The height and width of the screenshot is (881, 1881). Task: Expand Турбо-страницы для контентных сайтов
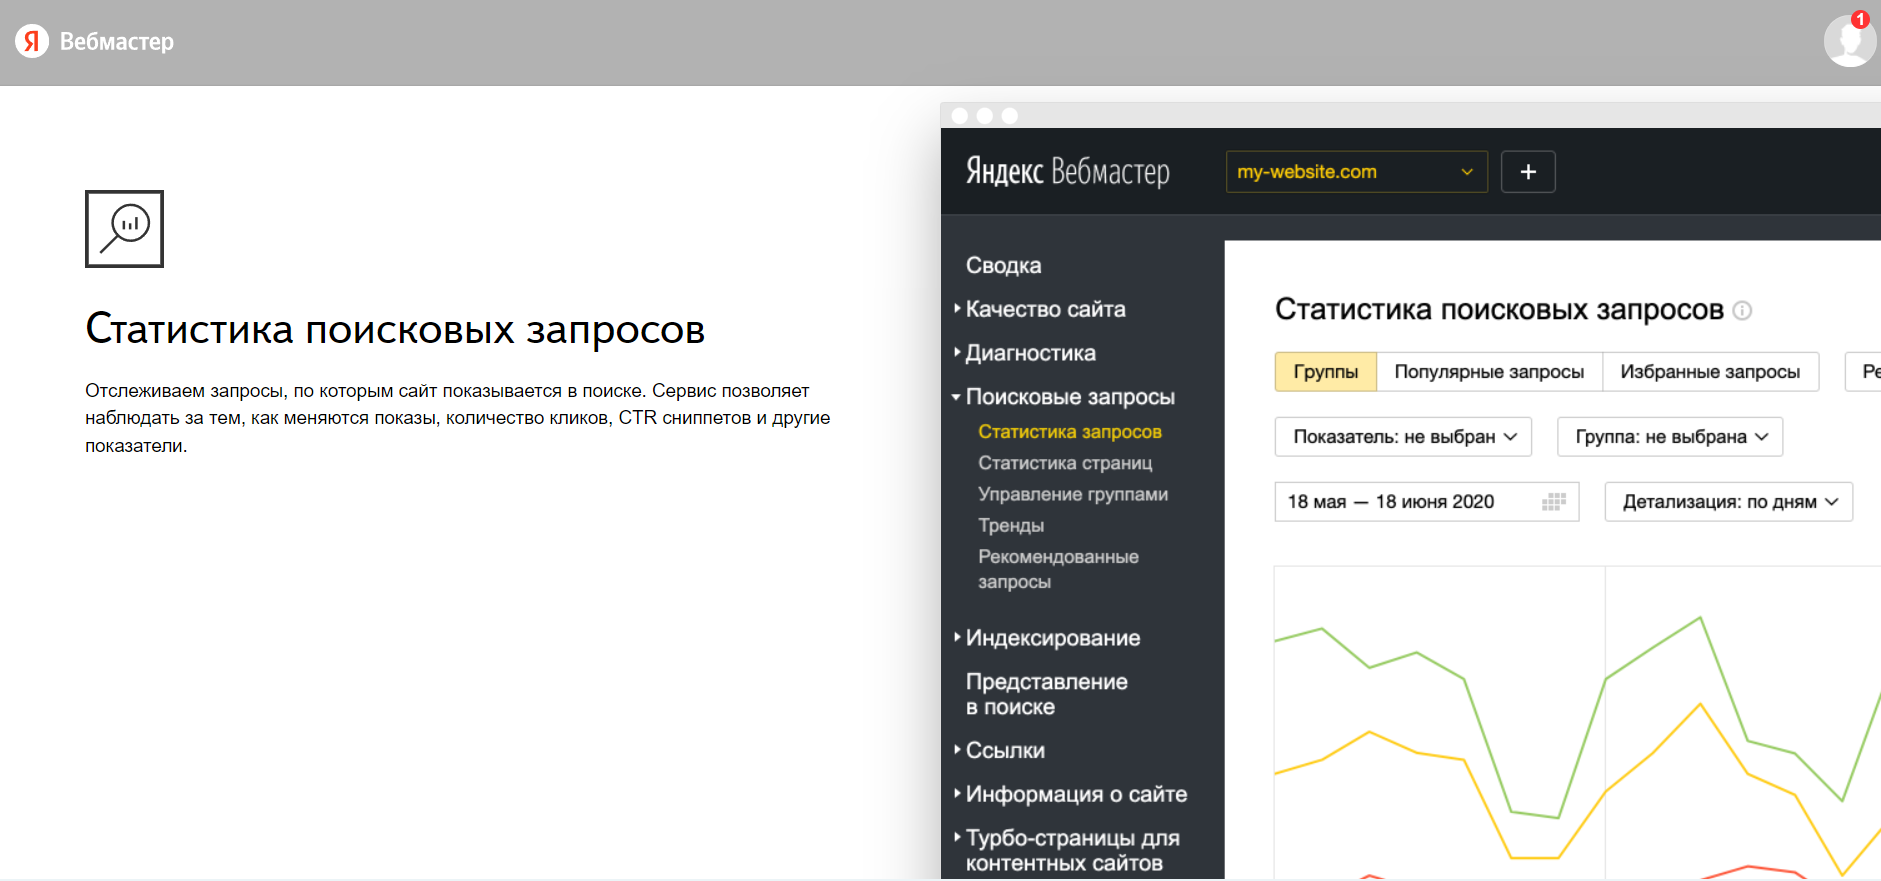point(1067,850)
